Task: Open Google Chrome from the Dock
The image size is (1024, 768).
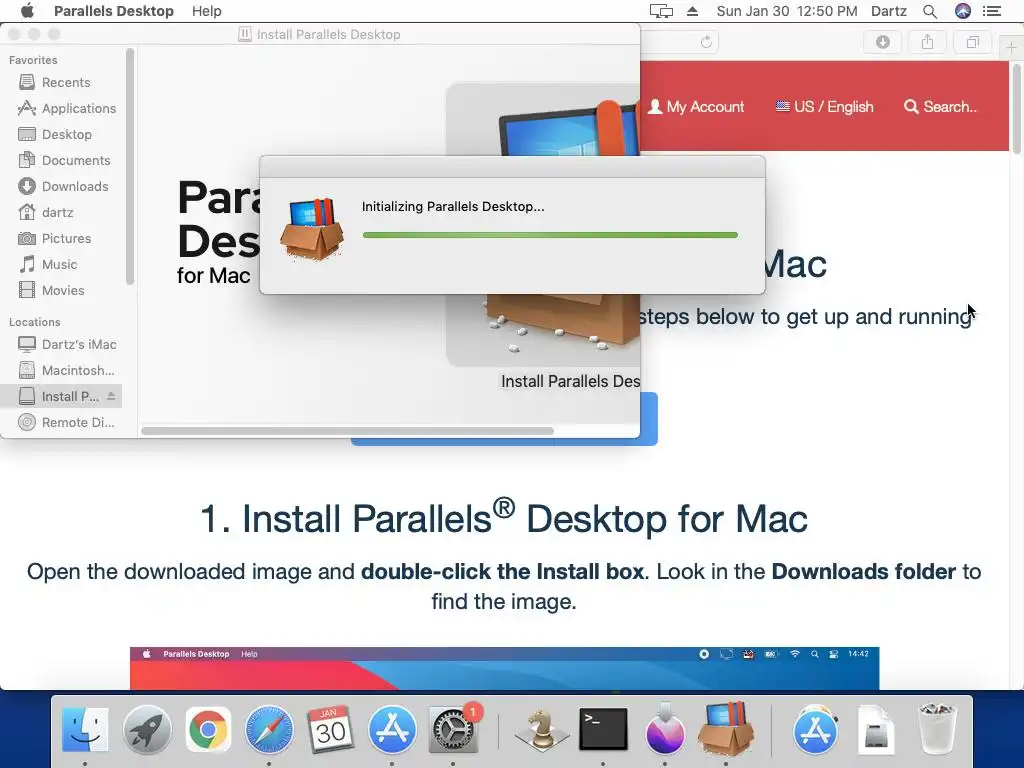Action: point(208,729)
